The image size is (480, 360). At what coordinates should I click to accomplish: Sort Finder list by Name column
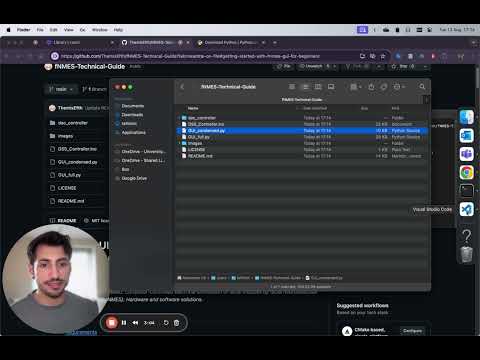click(193, 108)
